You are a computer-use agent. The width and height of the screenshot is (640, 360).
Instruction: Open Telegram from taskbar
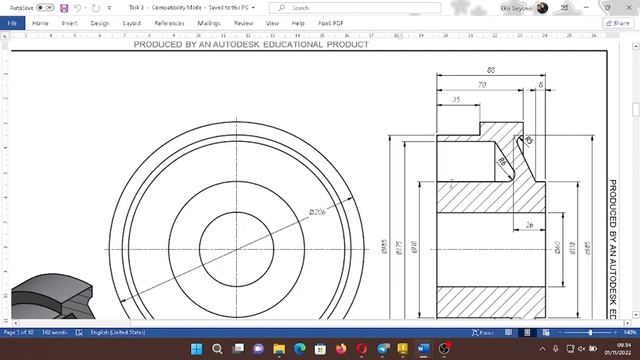[382, 349]
